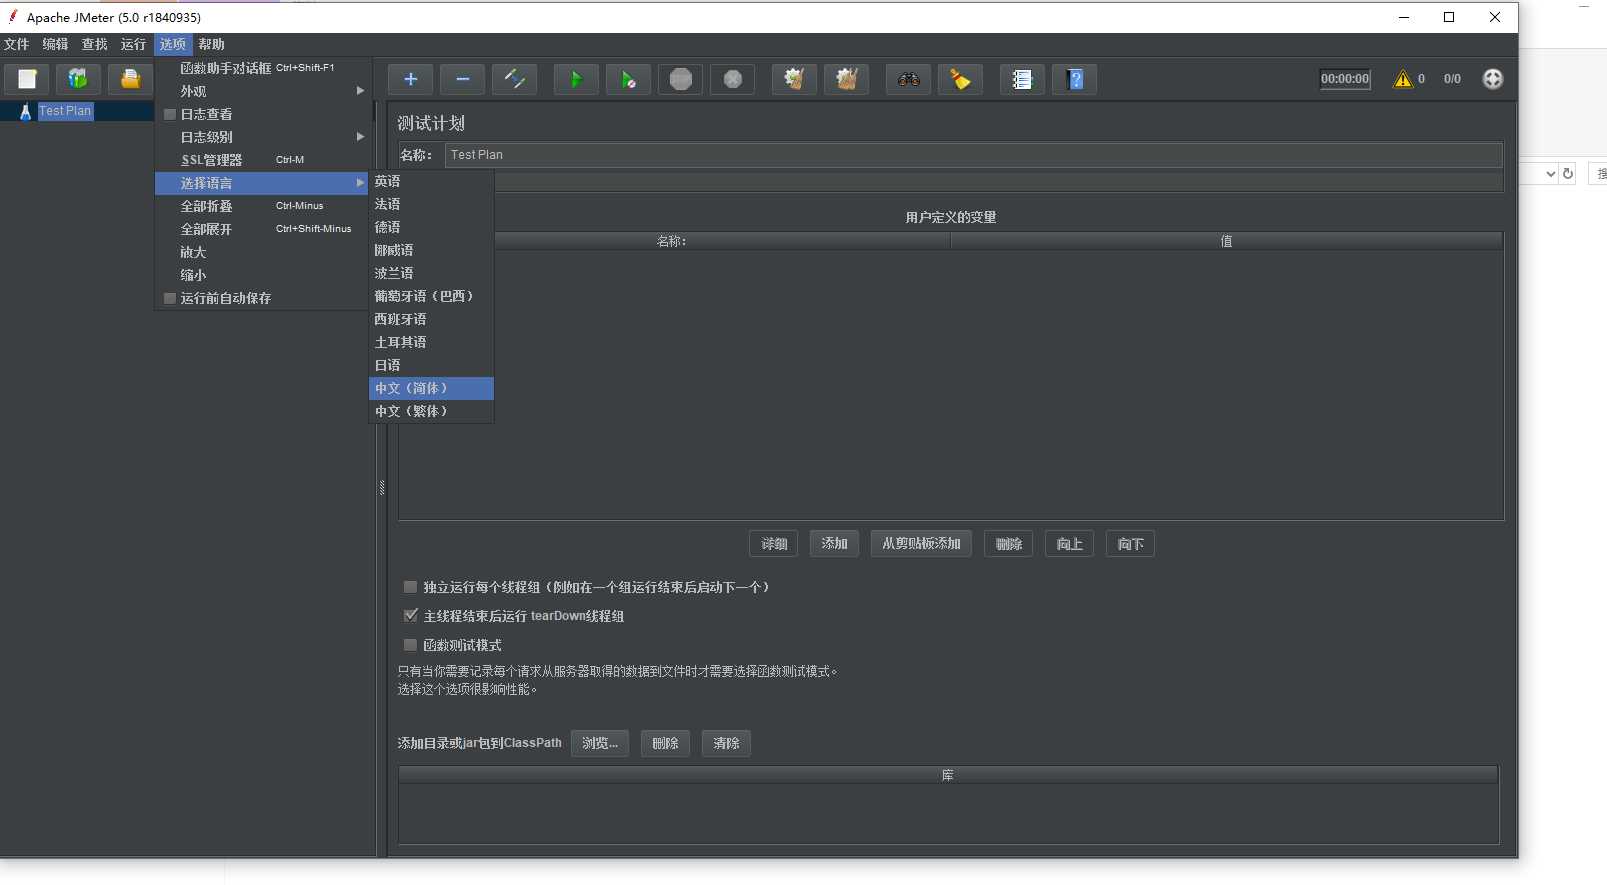Select 全部展开 menu item
1607x885 pixels.
(x=262, y=229)
